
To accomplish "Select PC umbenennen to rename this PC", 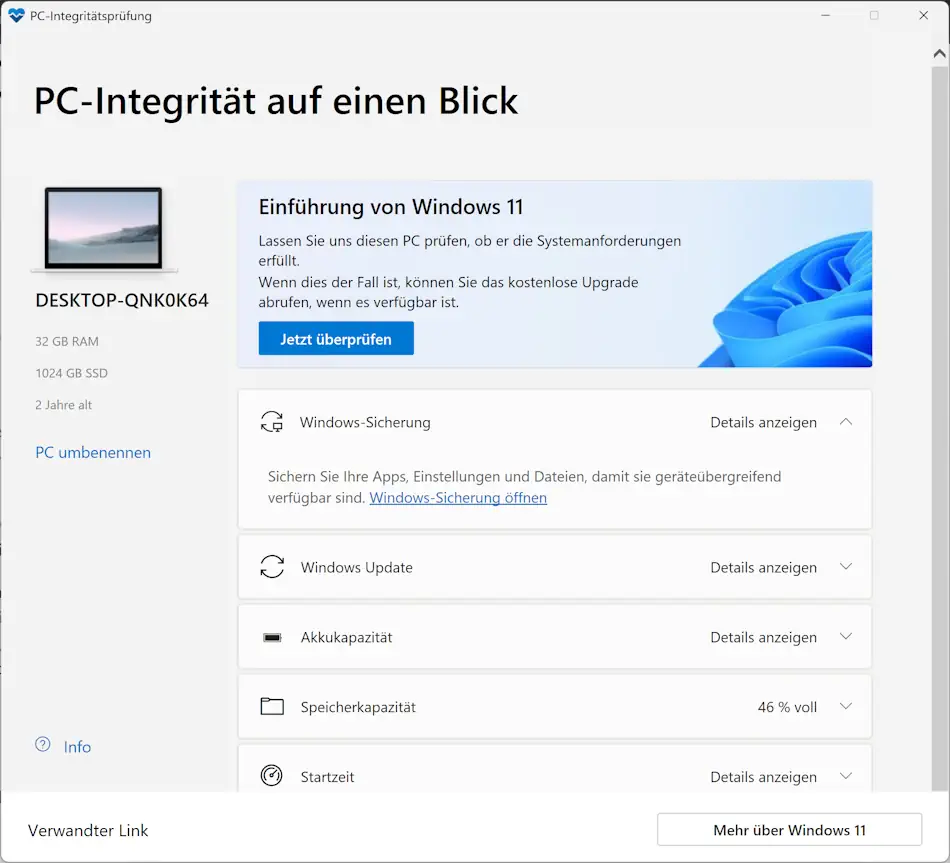I will pos(92,452).
